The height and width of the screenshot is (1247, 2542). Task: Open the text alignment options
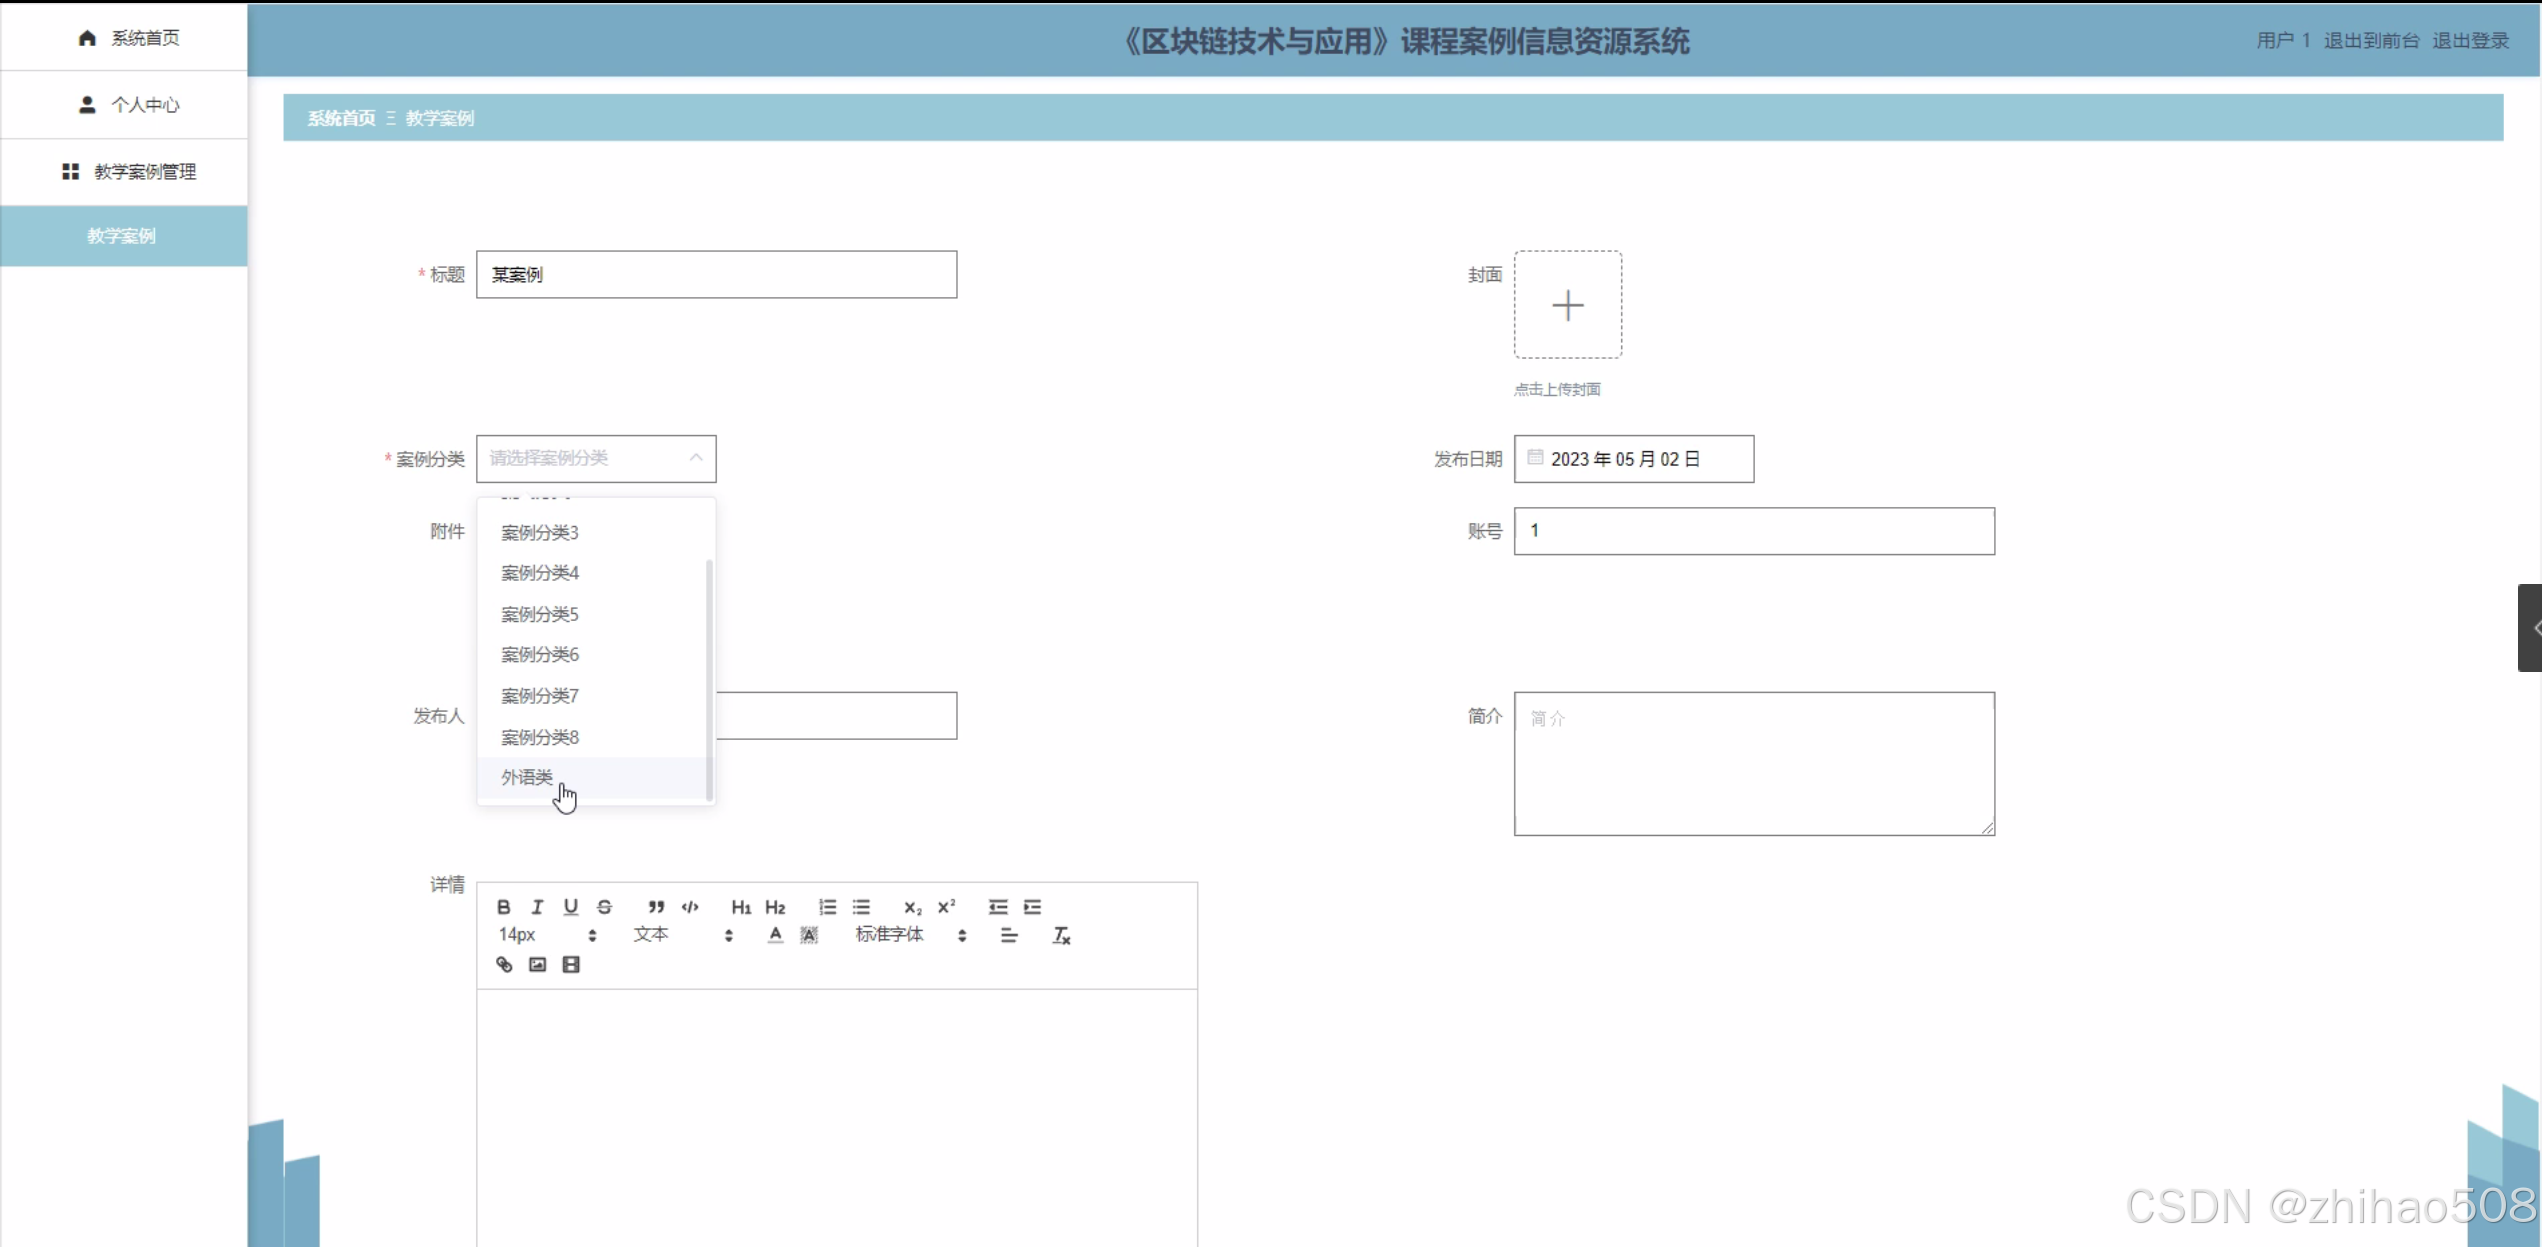1009,935
